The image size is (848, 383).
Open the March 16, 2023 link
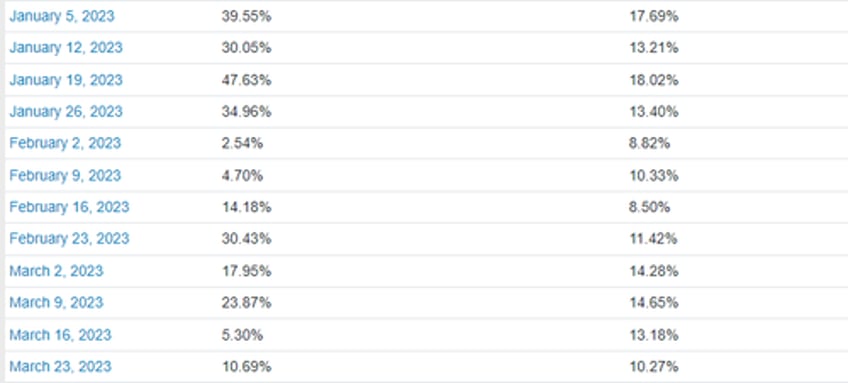[60, 335]
